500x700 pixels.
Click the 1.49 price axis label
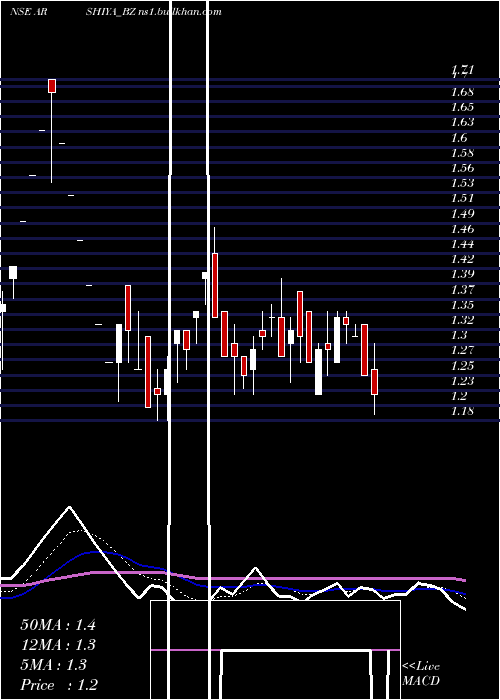coord(462,213)
